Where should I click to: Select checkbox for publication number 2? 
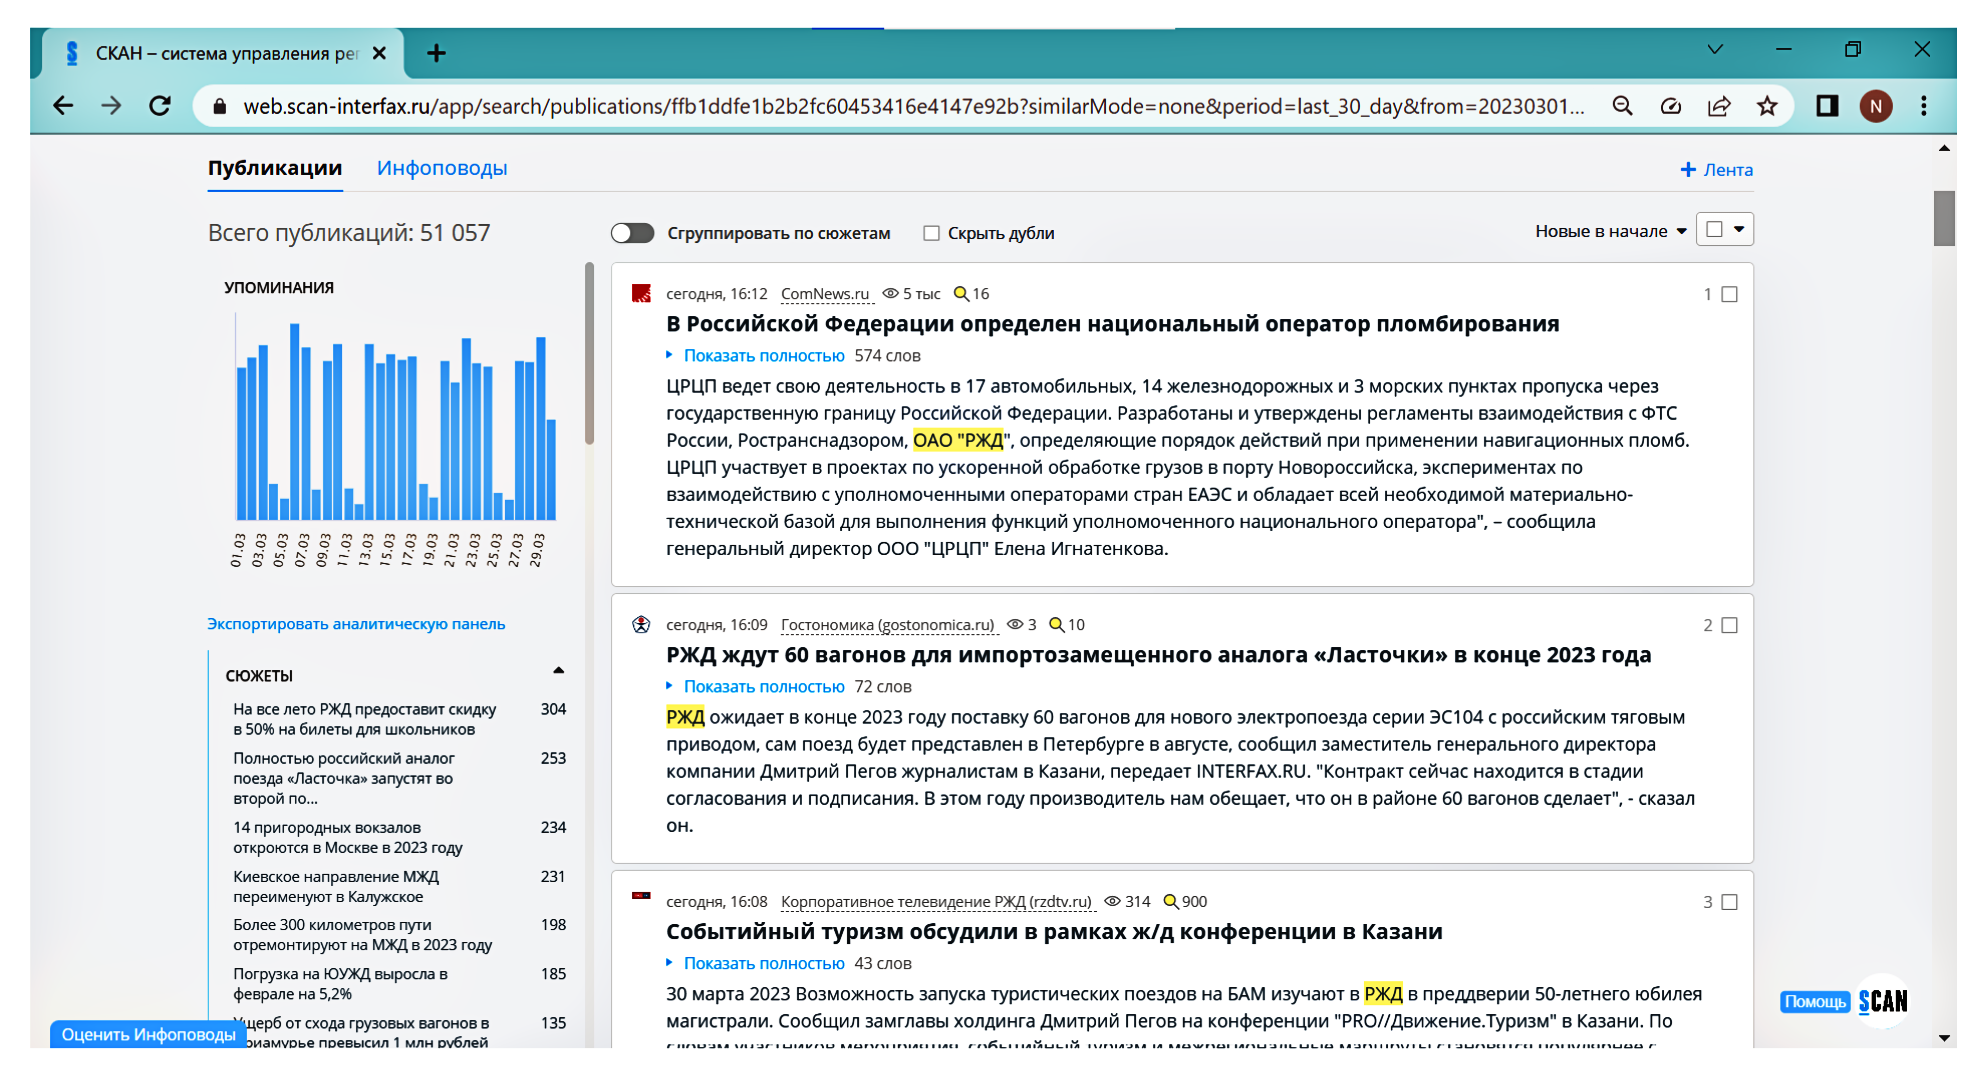pyautogui.click(x=1729, y=625)
